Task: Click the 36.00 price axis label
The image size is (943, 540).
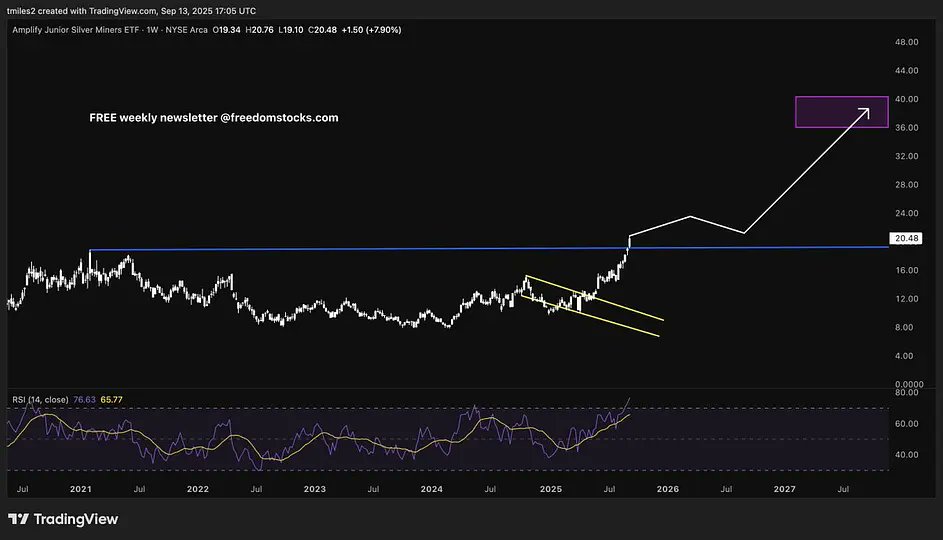Action: pos(906,127)
